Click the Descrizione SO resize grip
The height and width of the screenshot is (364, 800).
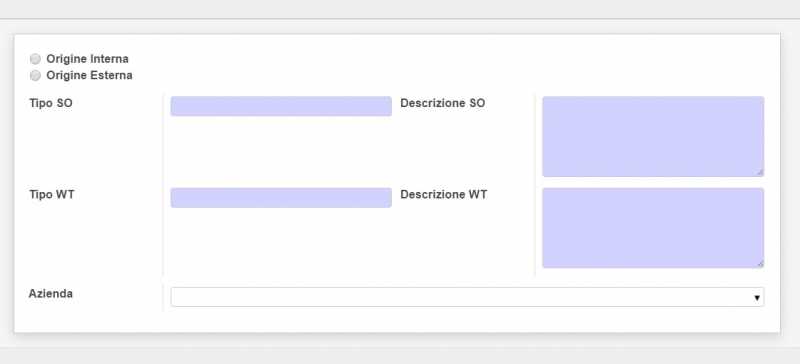coord(760,173)
